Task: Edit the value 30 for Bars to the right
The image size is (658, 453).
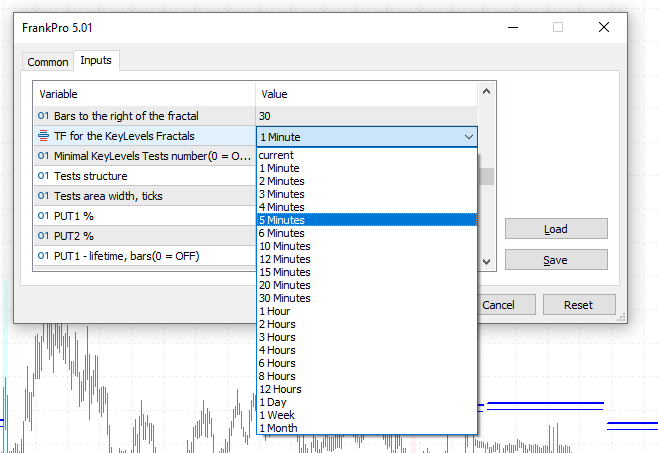Action: (x=366, y=117)
